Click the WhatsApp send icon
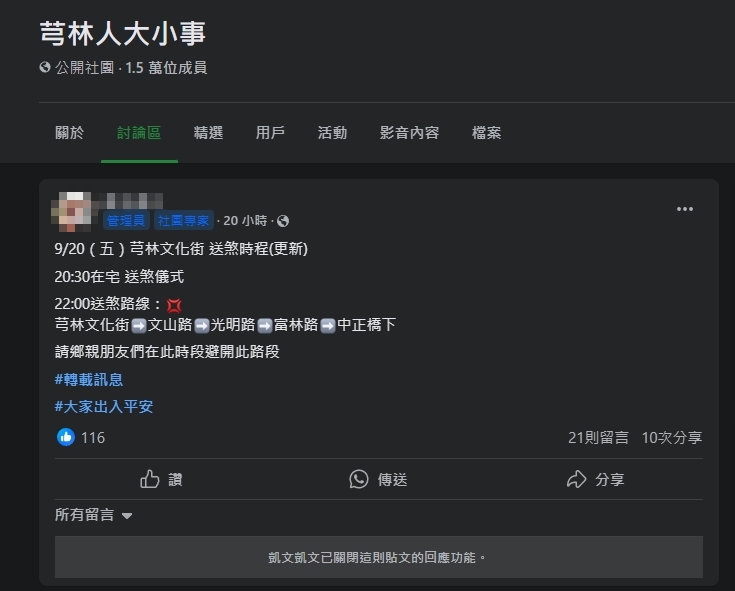This screenshot has height=591, width=735. coord(359,479)
